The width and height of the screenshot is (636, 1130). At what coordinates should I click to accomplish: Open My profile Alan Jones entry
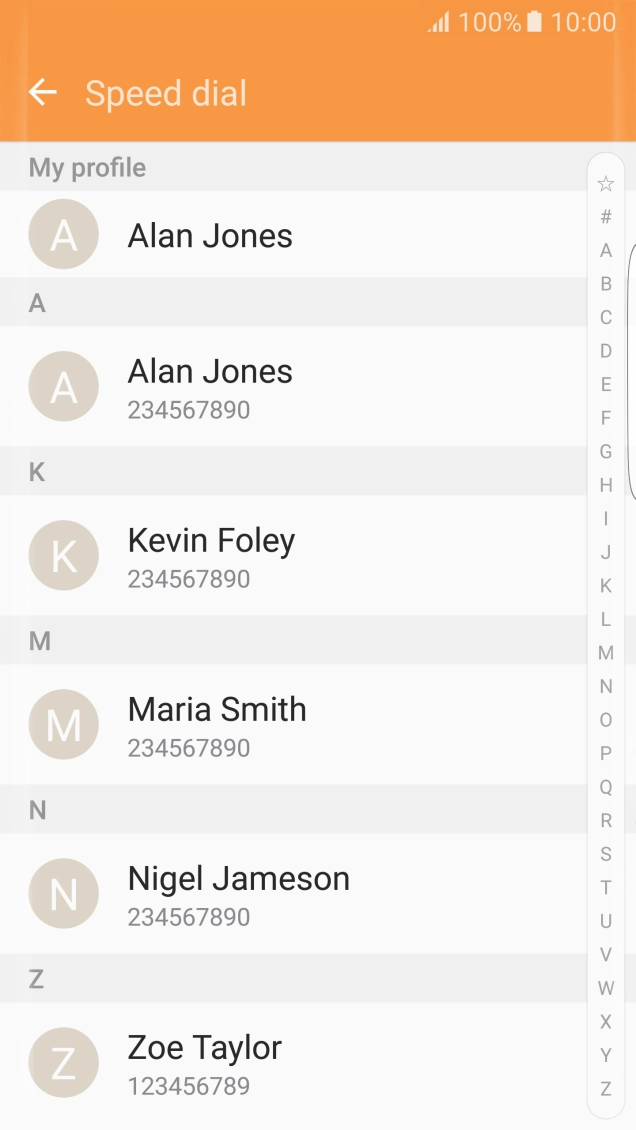coord(210,236)
